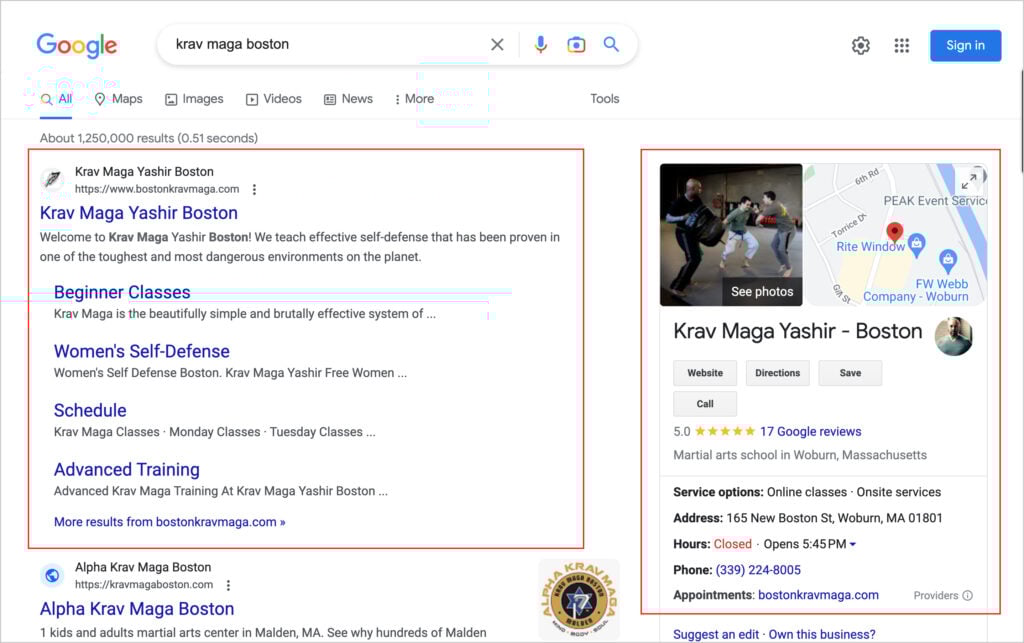Click the Call button
The height and width of the screenshot is (643, 1024).
tap(705, 404)
